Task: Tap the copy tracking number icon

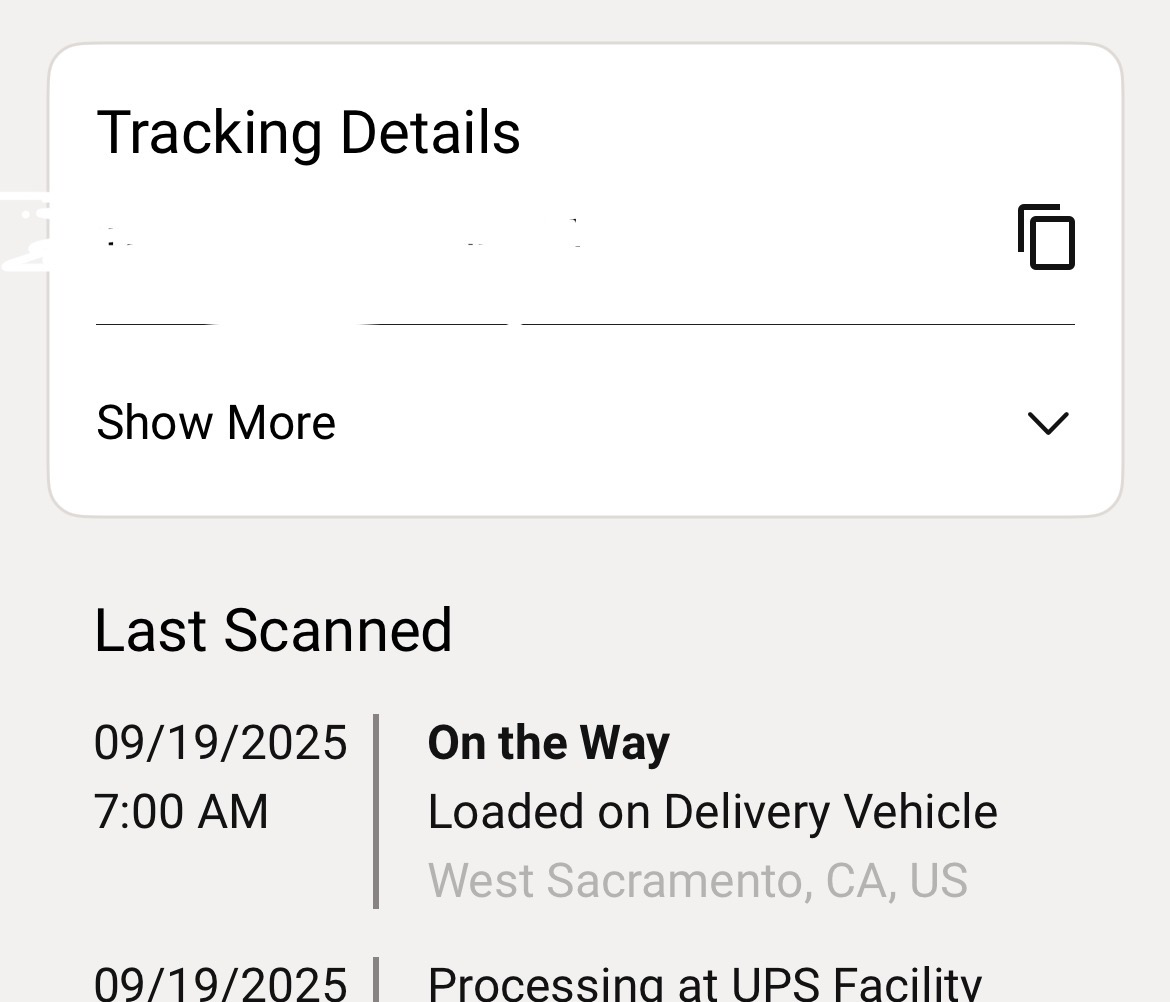Action: pos(1046,237)
